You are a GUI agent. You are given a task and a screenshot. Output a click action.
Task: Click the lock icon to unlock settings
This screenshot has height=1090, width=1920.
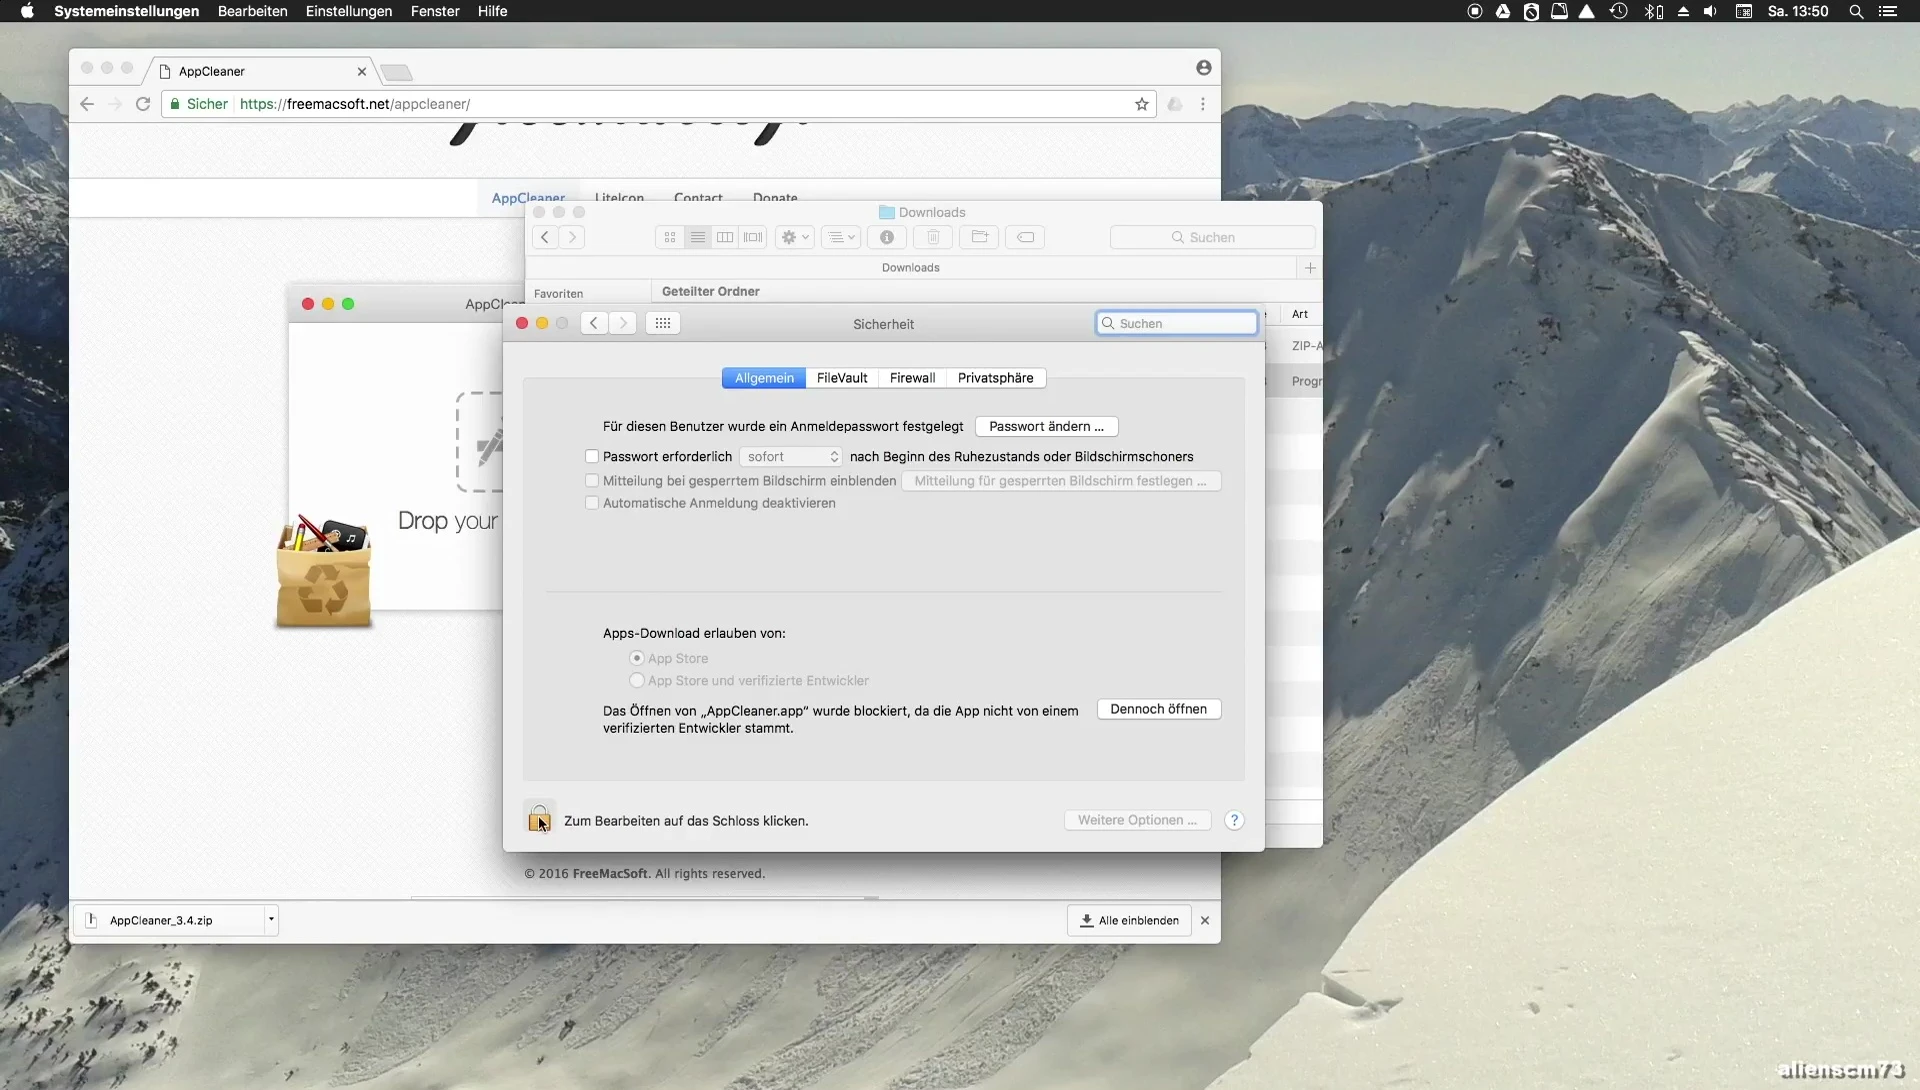coord(539,818)
